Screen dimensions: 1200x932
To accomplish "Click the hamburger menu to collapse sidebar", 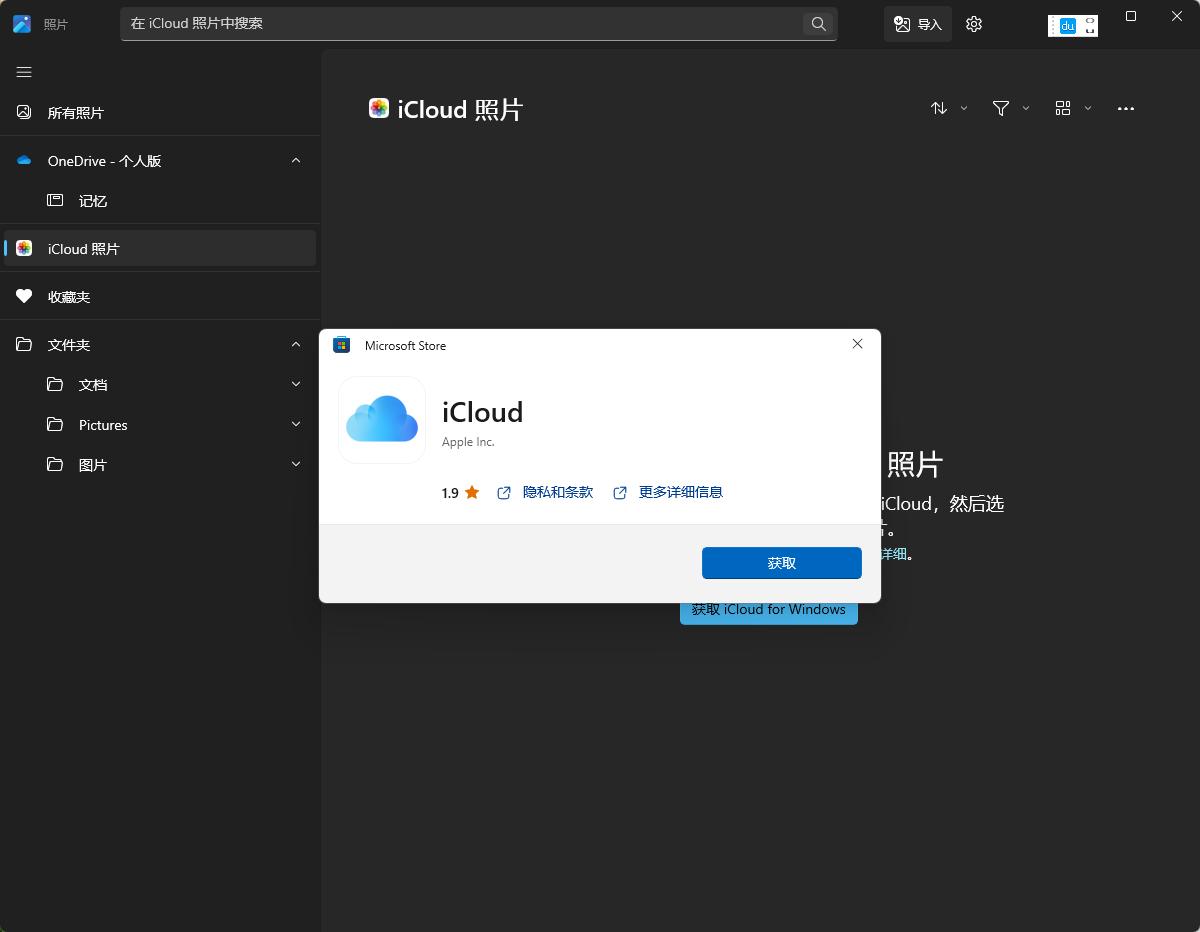I will click(x=23, y=72).
